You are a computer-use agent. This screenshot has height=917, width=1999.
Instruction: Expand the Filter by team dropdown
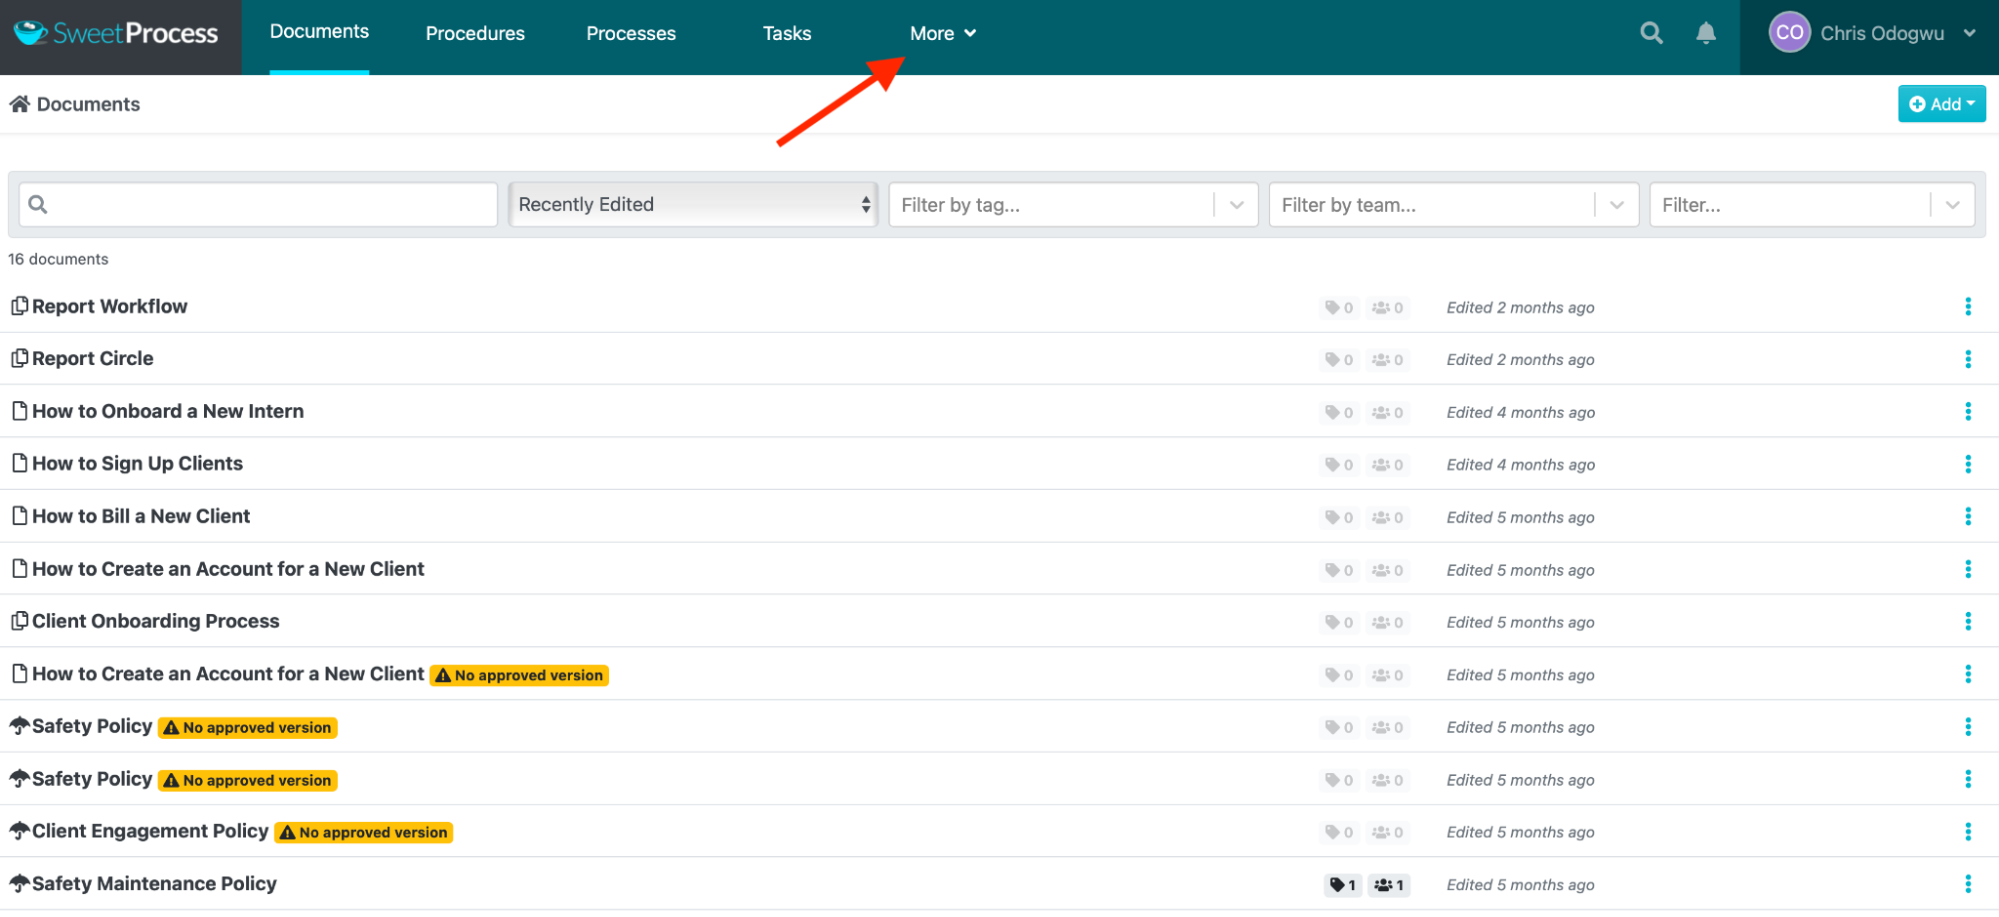(x=1453, y=205)
